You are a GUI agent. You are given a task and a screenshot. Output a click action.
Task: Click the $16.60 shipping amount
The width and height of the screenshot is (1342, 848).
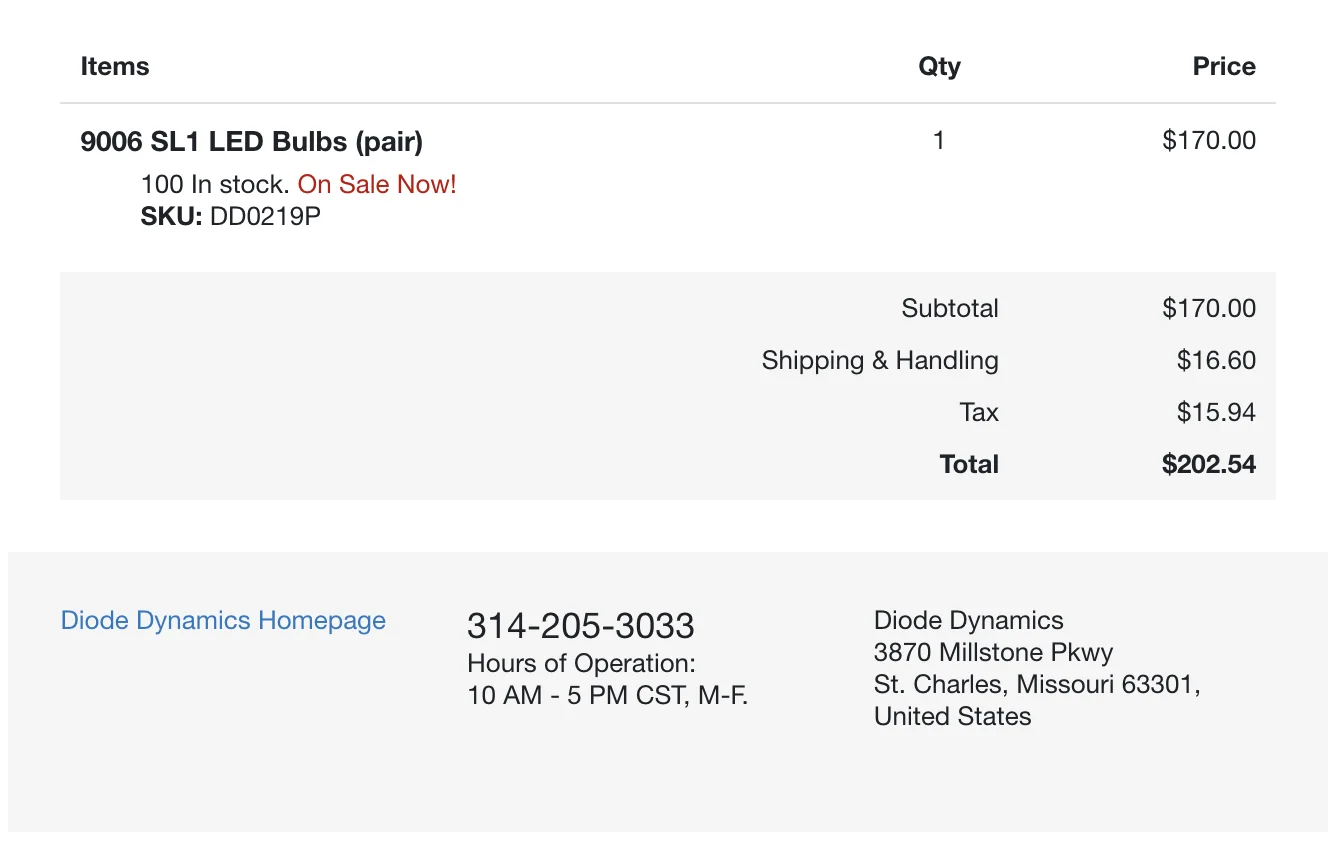click(x=1216, y=360)
